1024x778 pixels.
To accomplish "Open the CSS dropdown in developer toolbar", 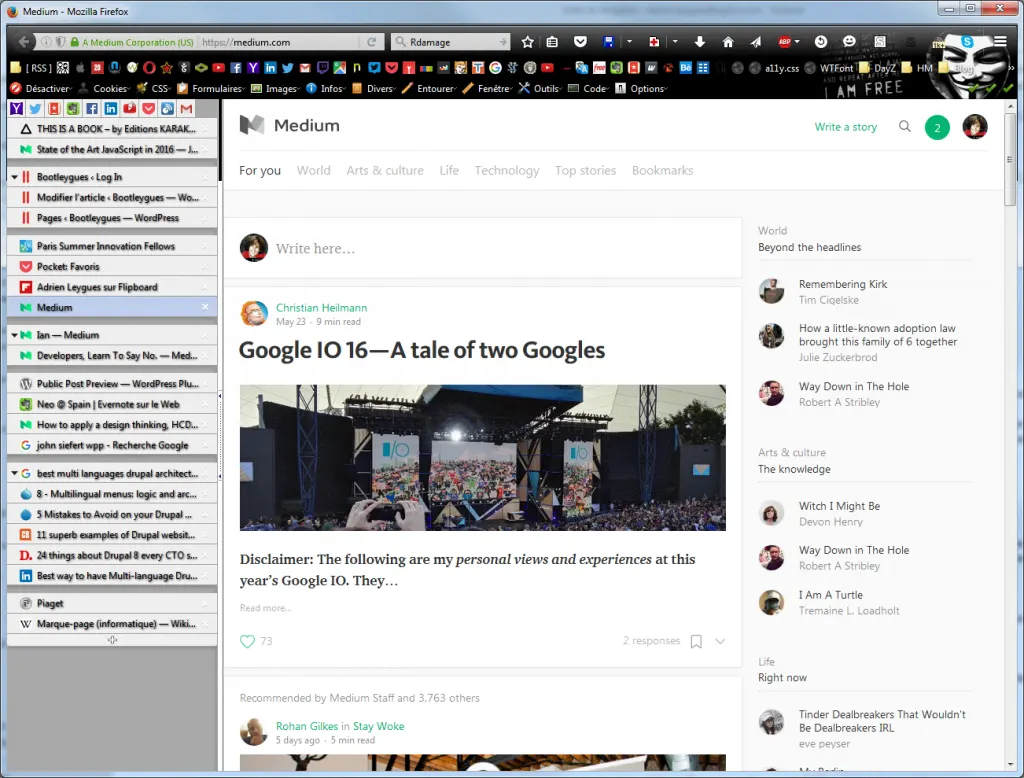I will 153,88.
